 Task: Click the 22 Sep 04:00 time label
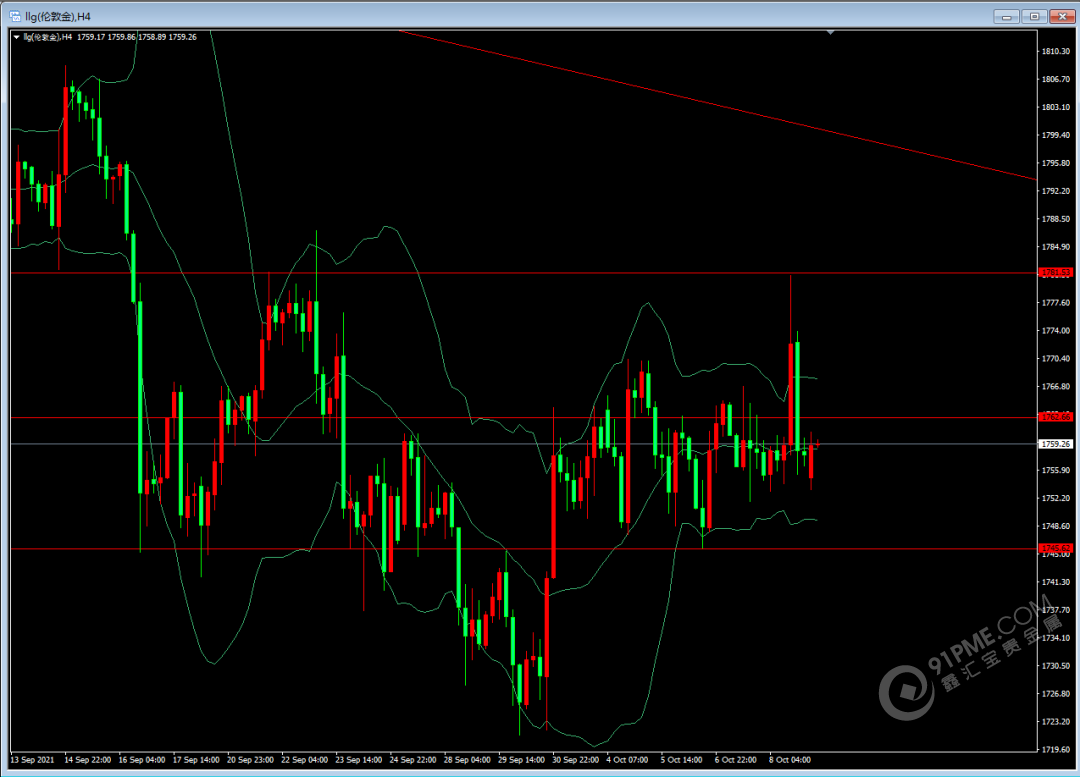pos(304,760)
